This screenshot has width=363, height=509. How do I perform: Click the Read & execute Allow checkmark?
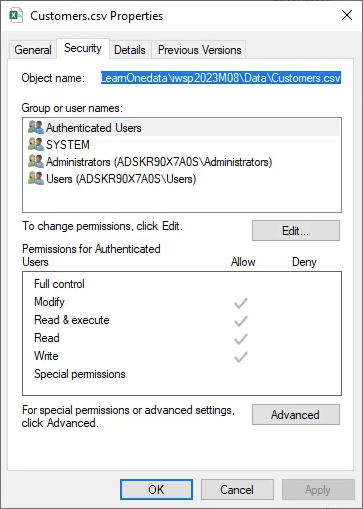pos(241,321)
